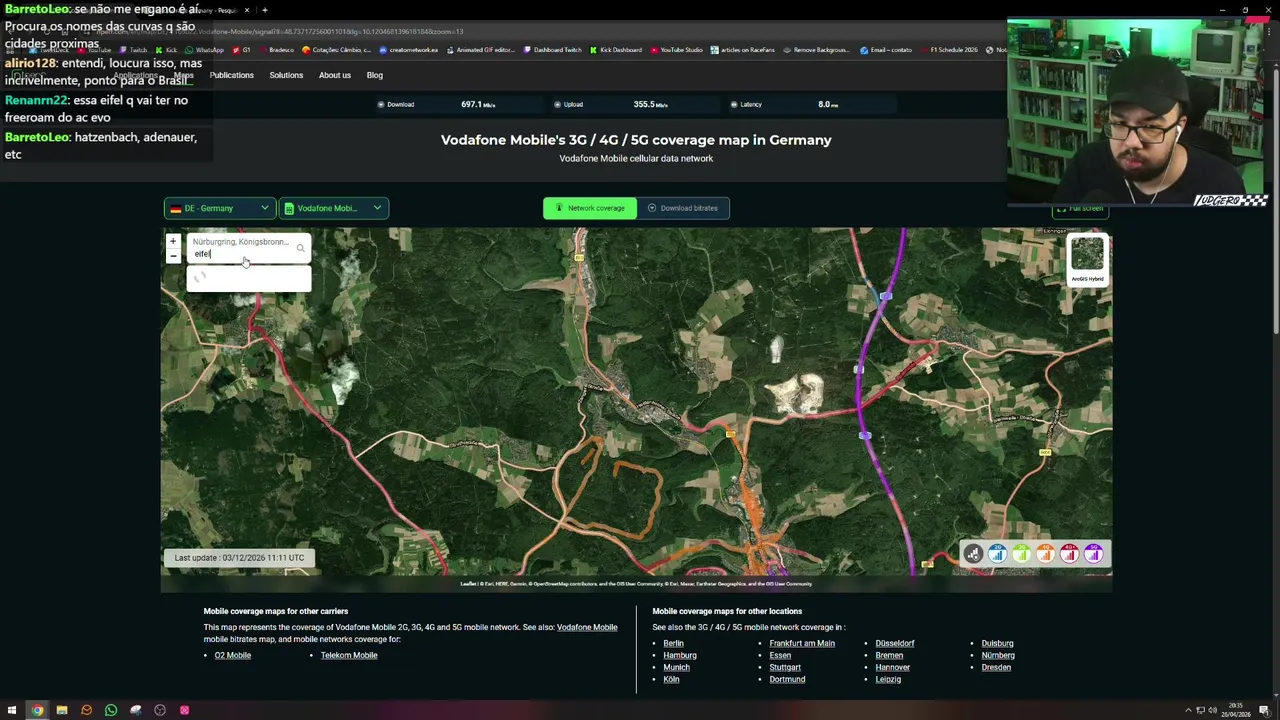Open the Köln coverage link
The width and height of the screenshot is (1280, 720).
click(671, 679)
